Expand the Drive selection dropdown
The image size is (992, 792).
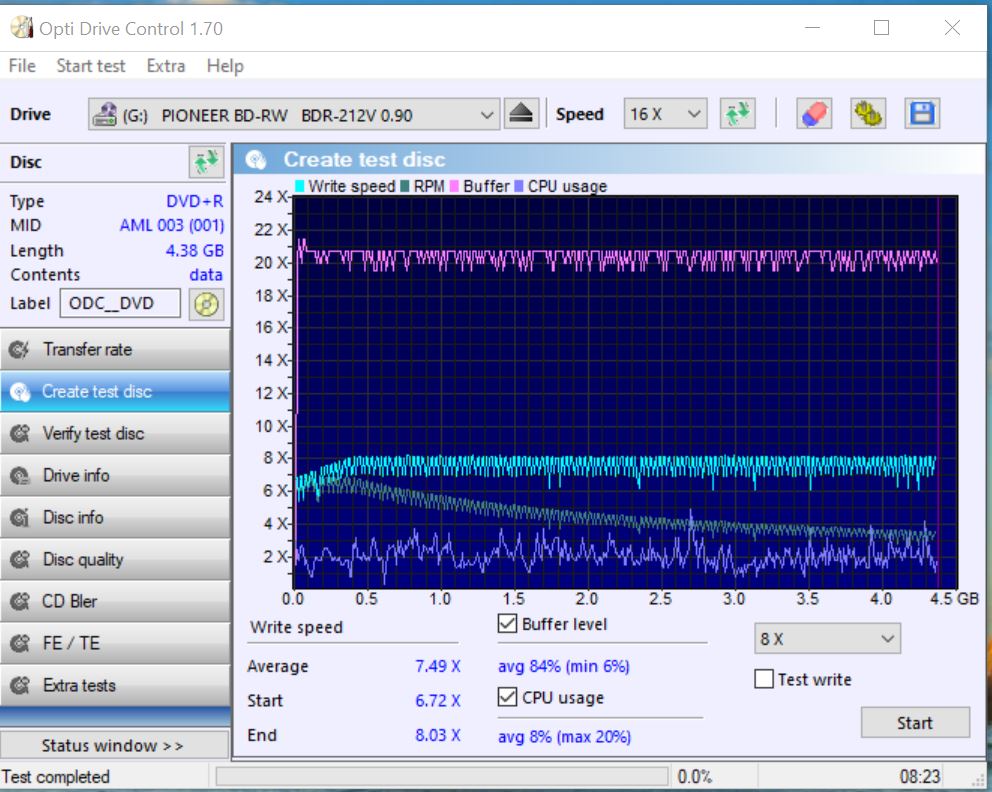[486, 115]
